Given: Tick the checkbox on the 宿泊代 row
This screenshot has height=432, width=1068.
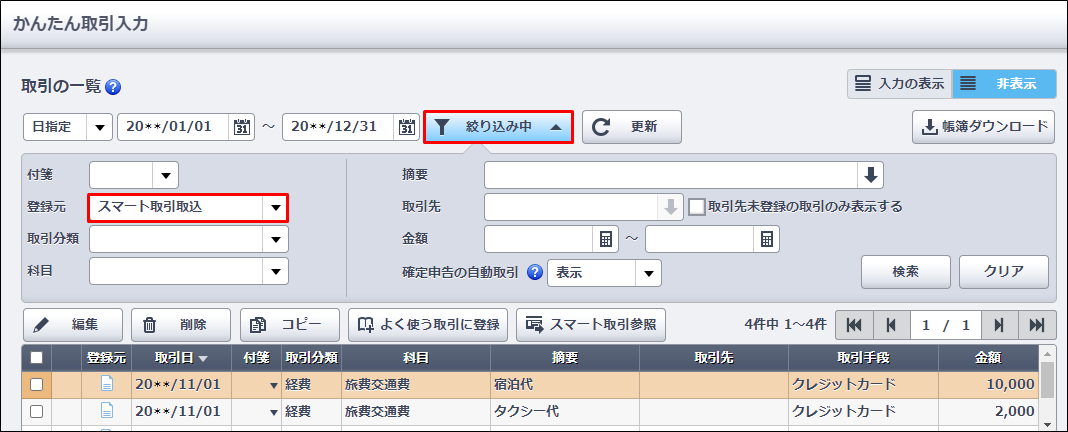Looking at the screenshot, I should 37,385.
